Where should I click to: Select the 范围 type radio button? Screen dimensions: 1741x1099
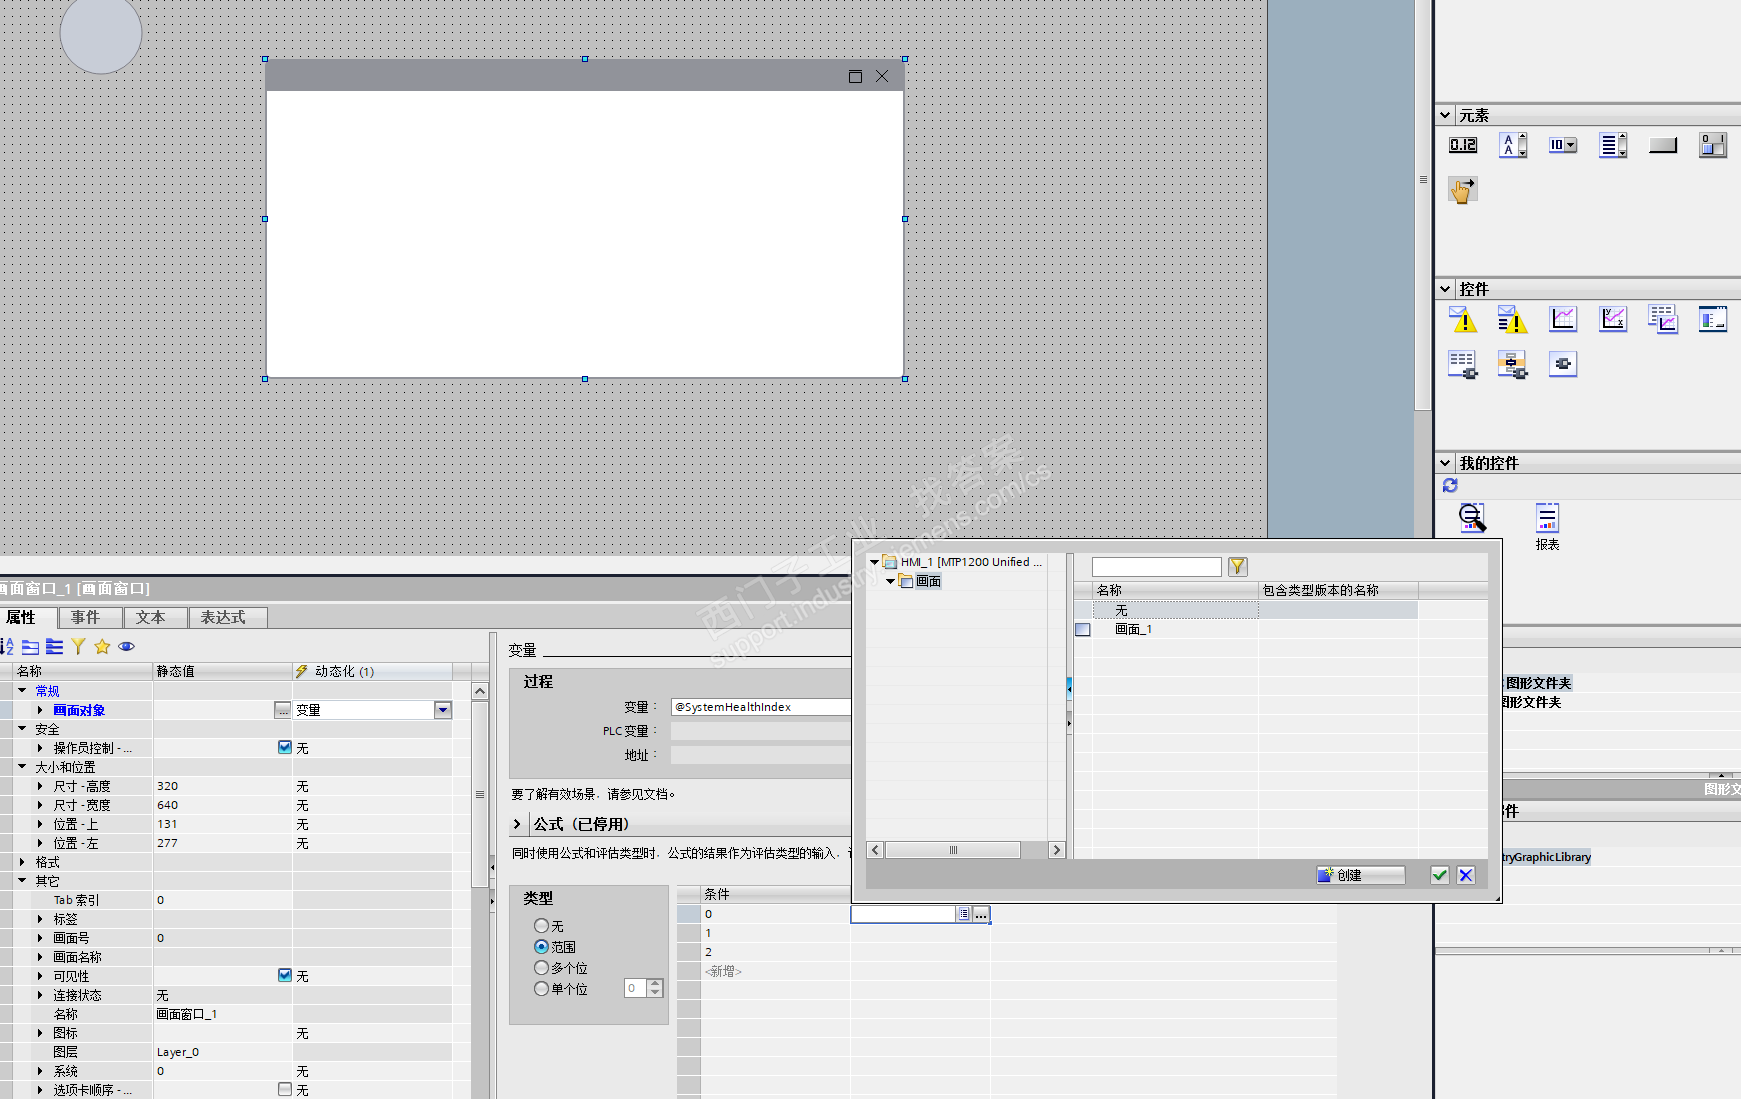pyautogui.click(x=541, y=947)
